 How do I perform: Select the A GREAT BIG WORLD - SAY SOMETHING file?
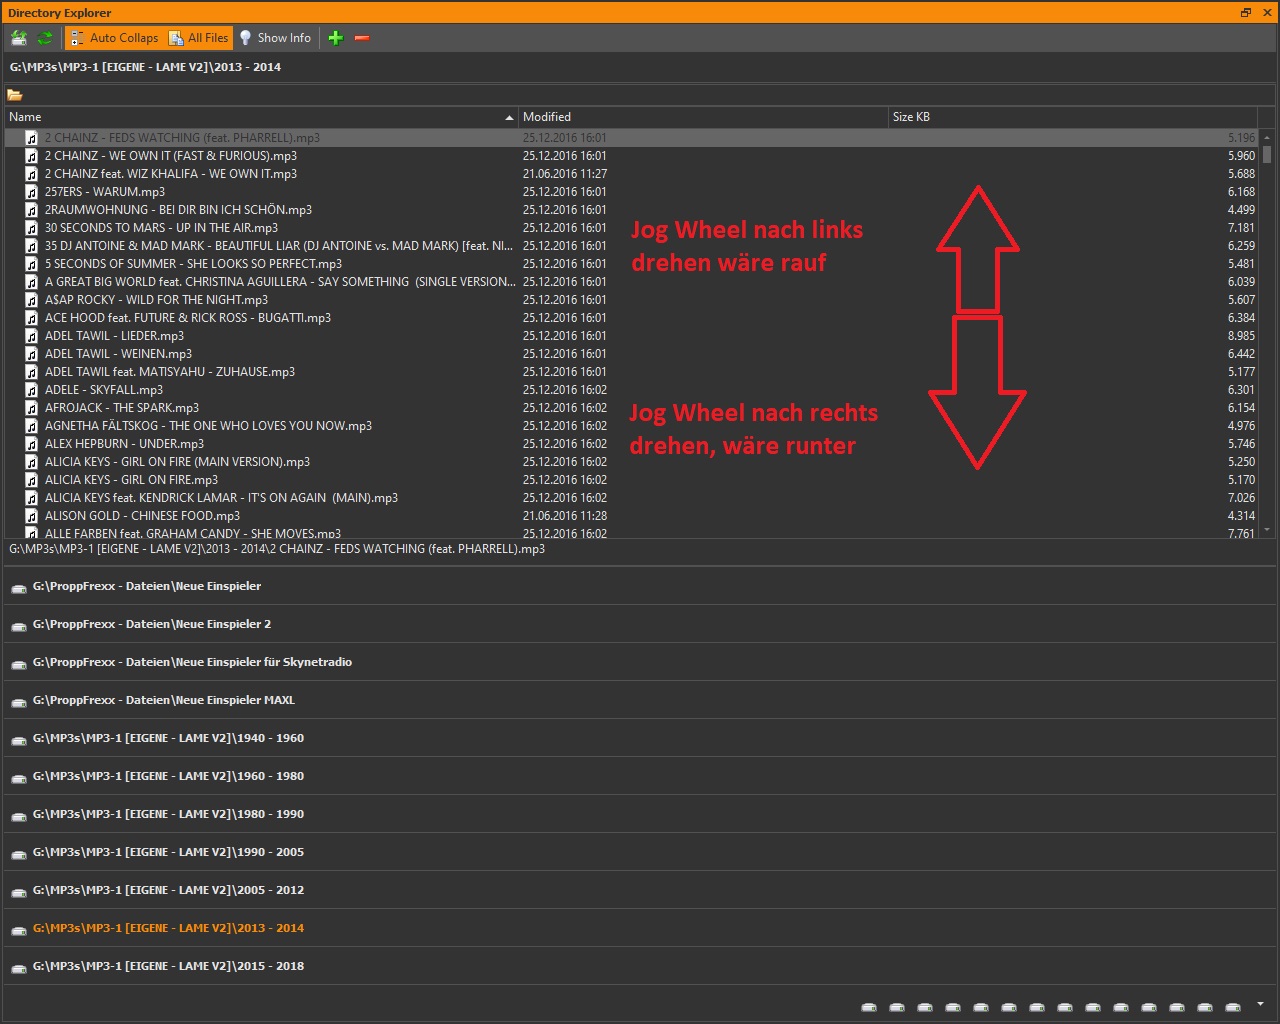coord(632,282)
